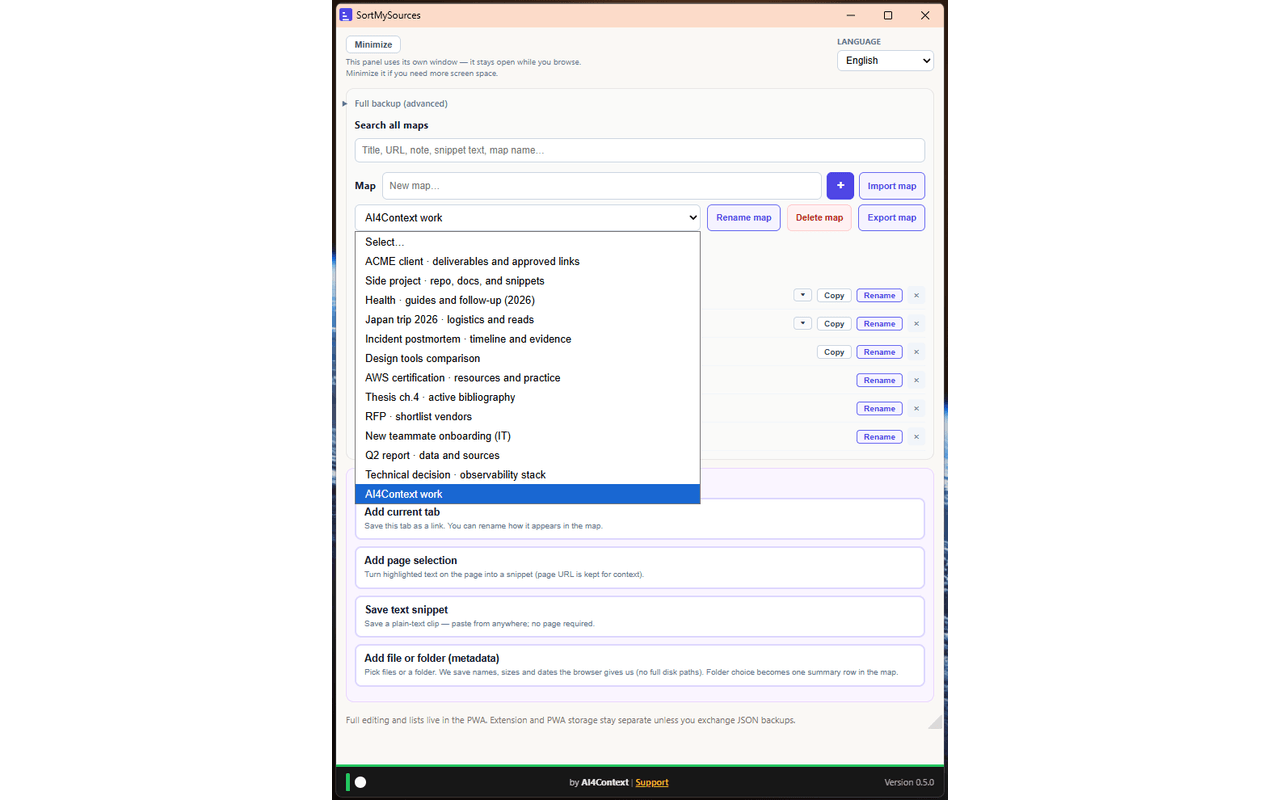This screenshot has height=800, width=1280.
Task: Select 'ACME client · deliverables and approved links' map
Action: pyautogui.click(x=527, y=262)
